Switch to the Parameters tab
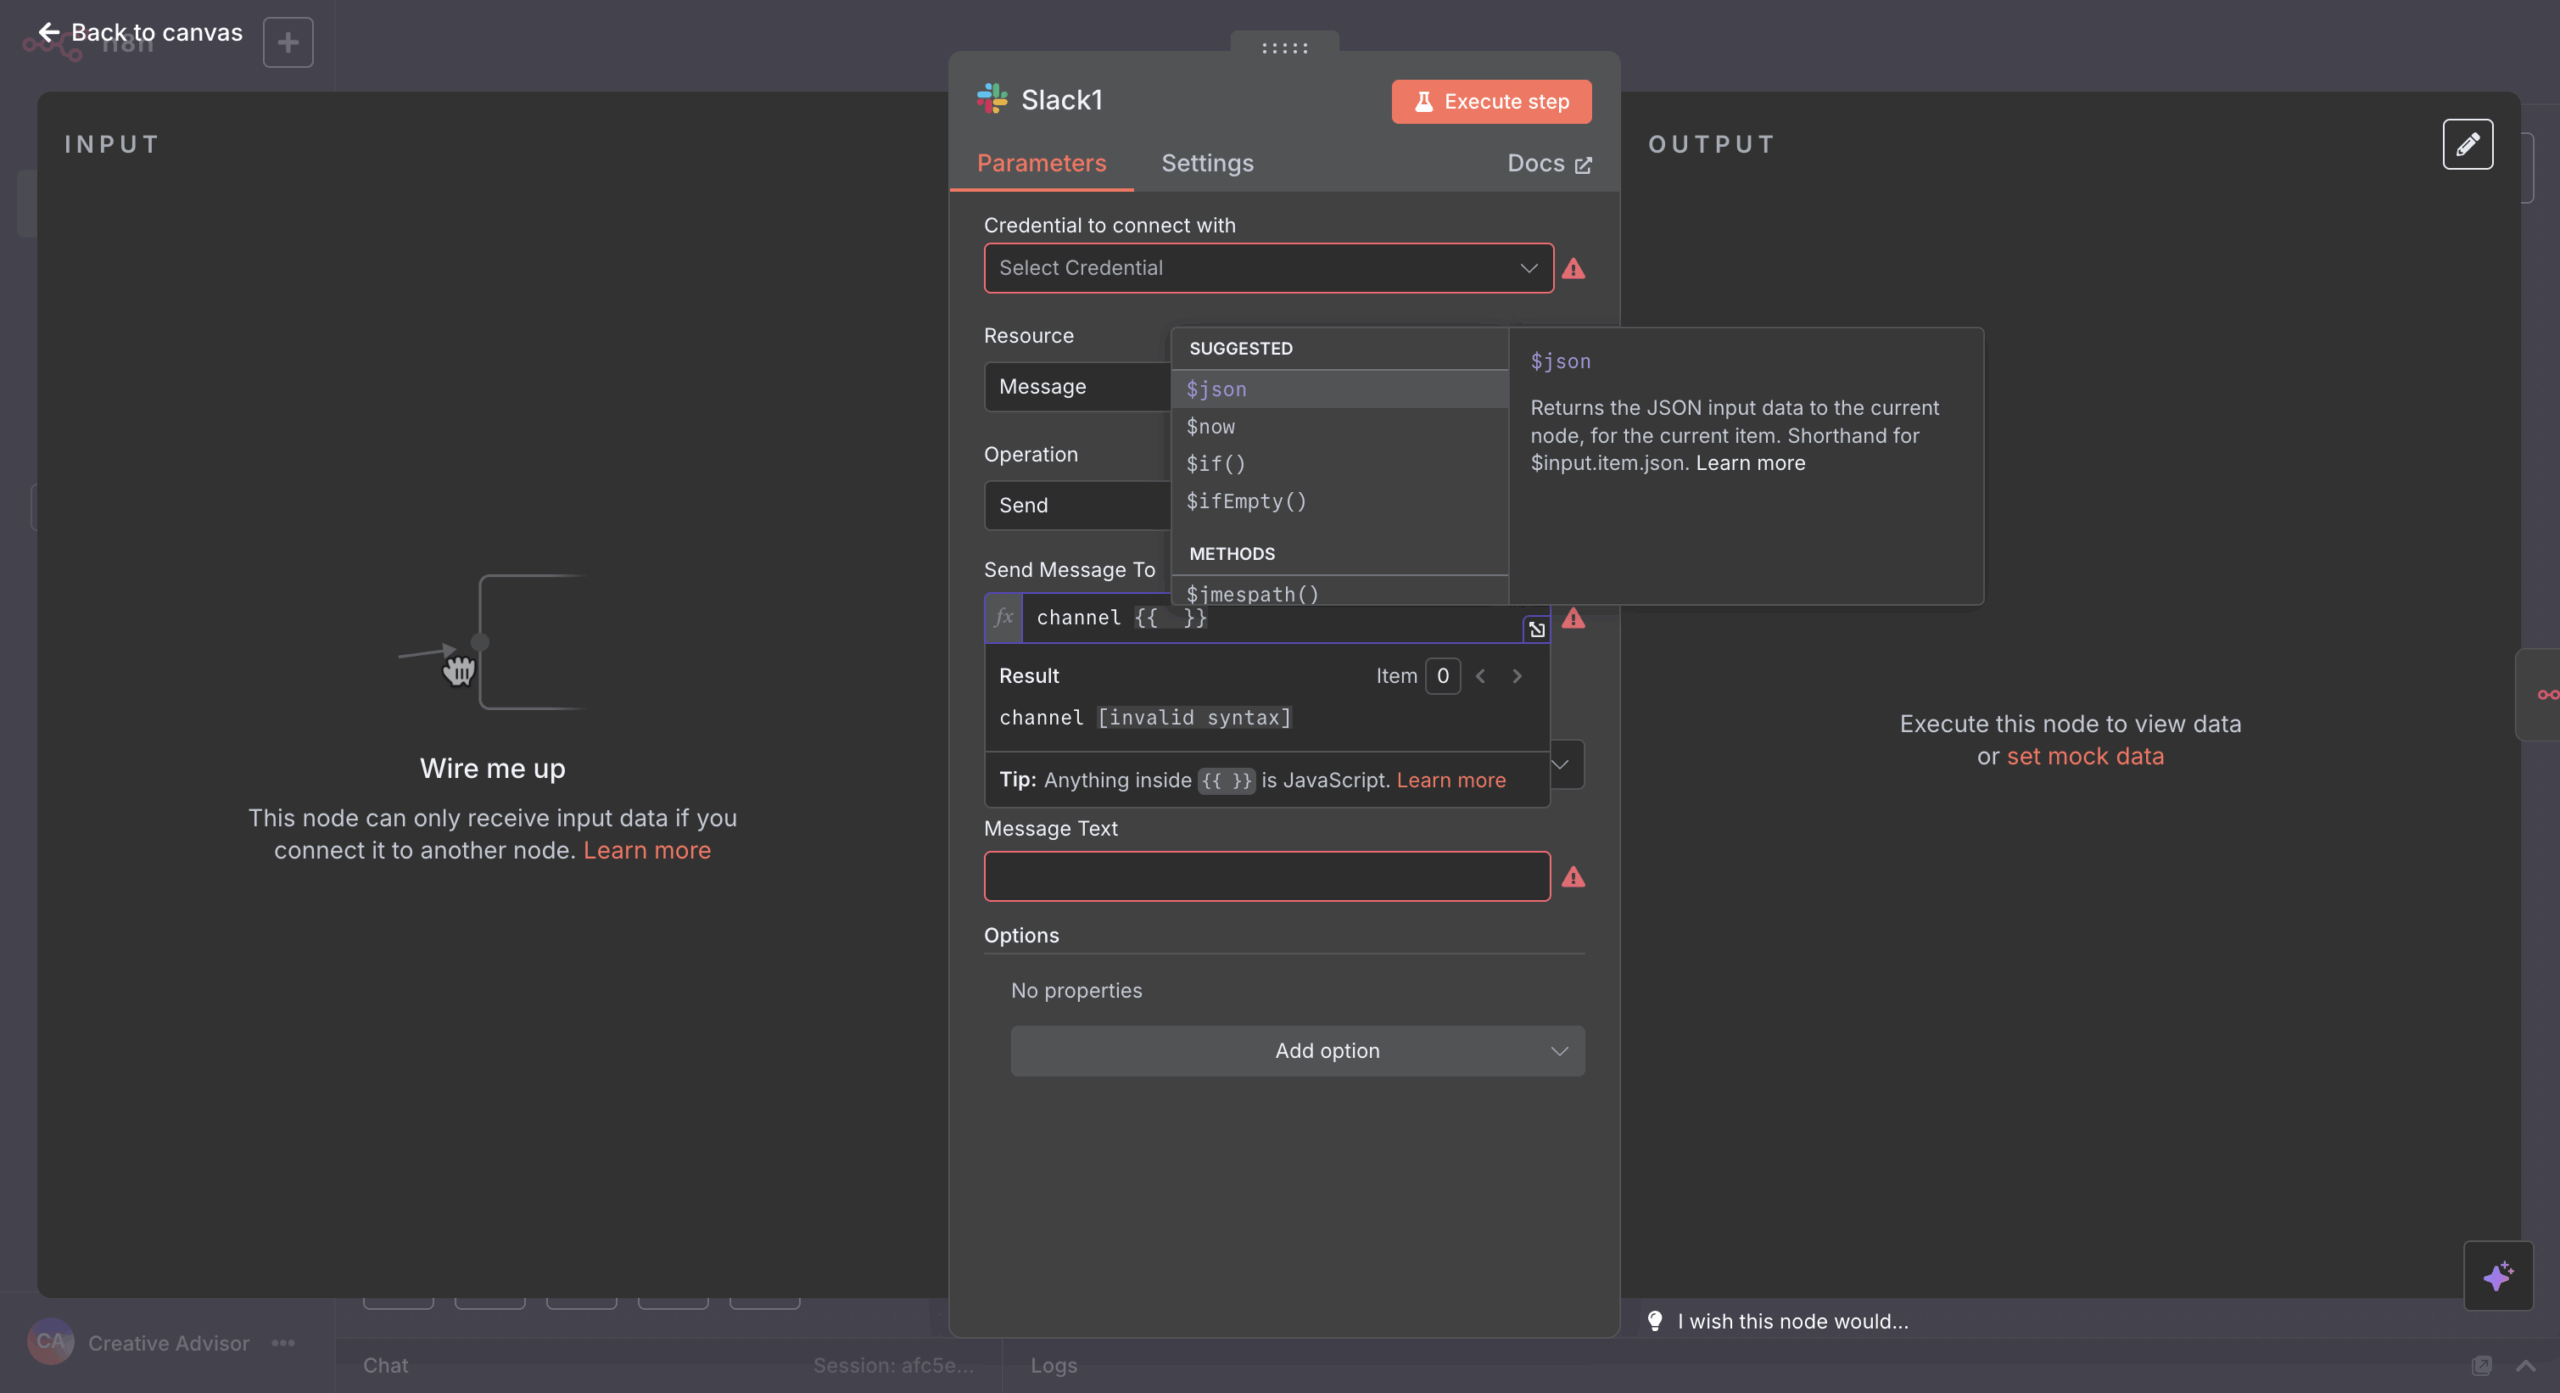Screen dimensions: 2560x1393 point(1041,163)
